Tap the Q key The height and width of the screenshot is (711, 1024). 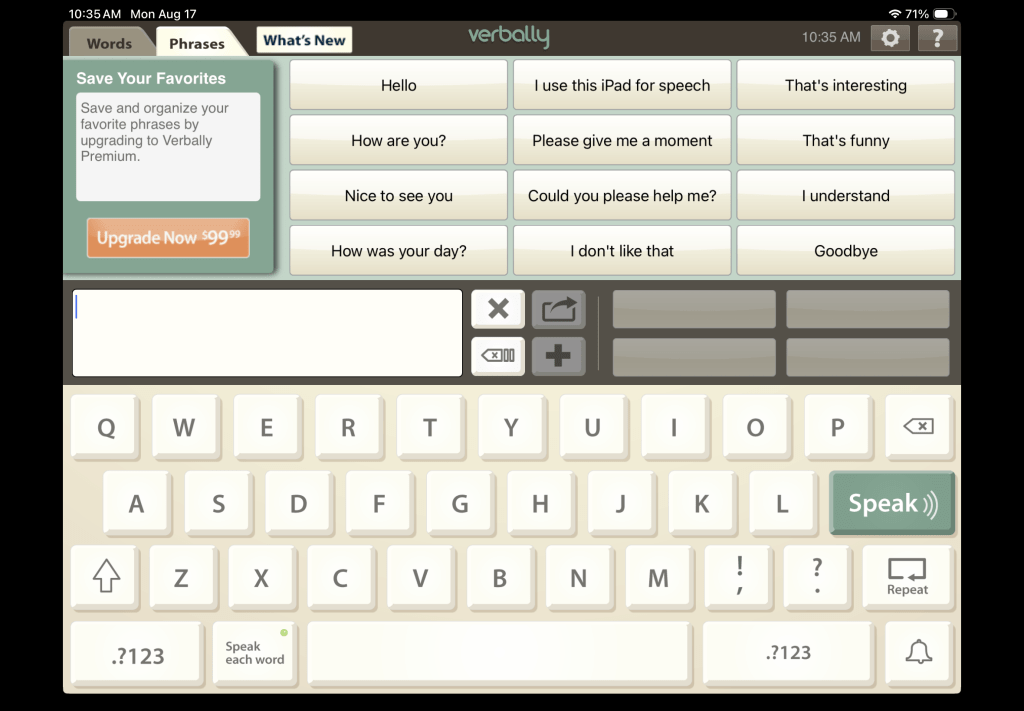(x=105, y=426)
